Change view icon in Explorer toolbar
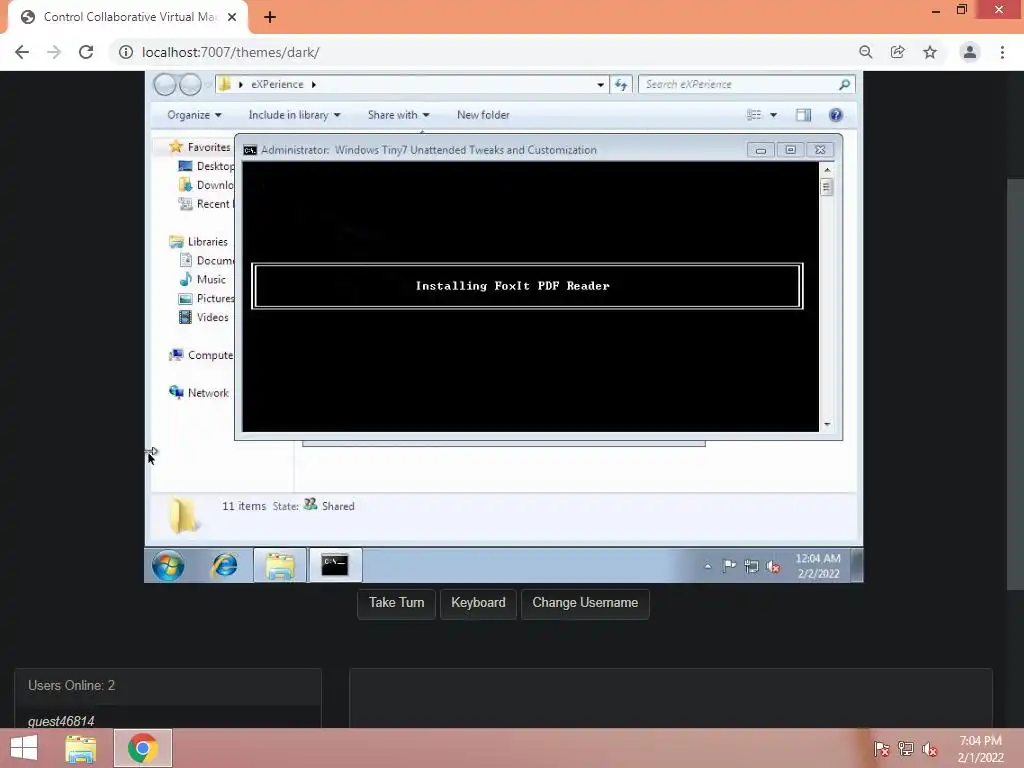The height and width of the screenshot is (768, 1024). pyautogui.click(x=754, y=115)
